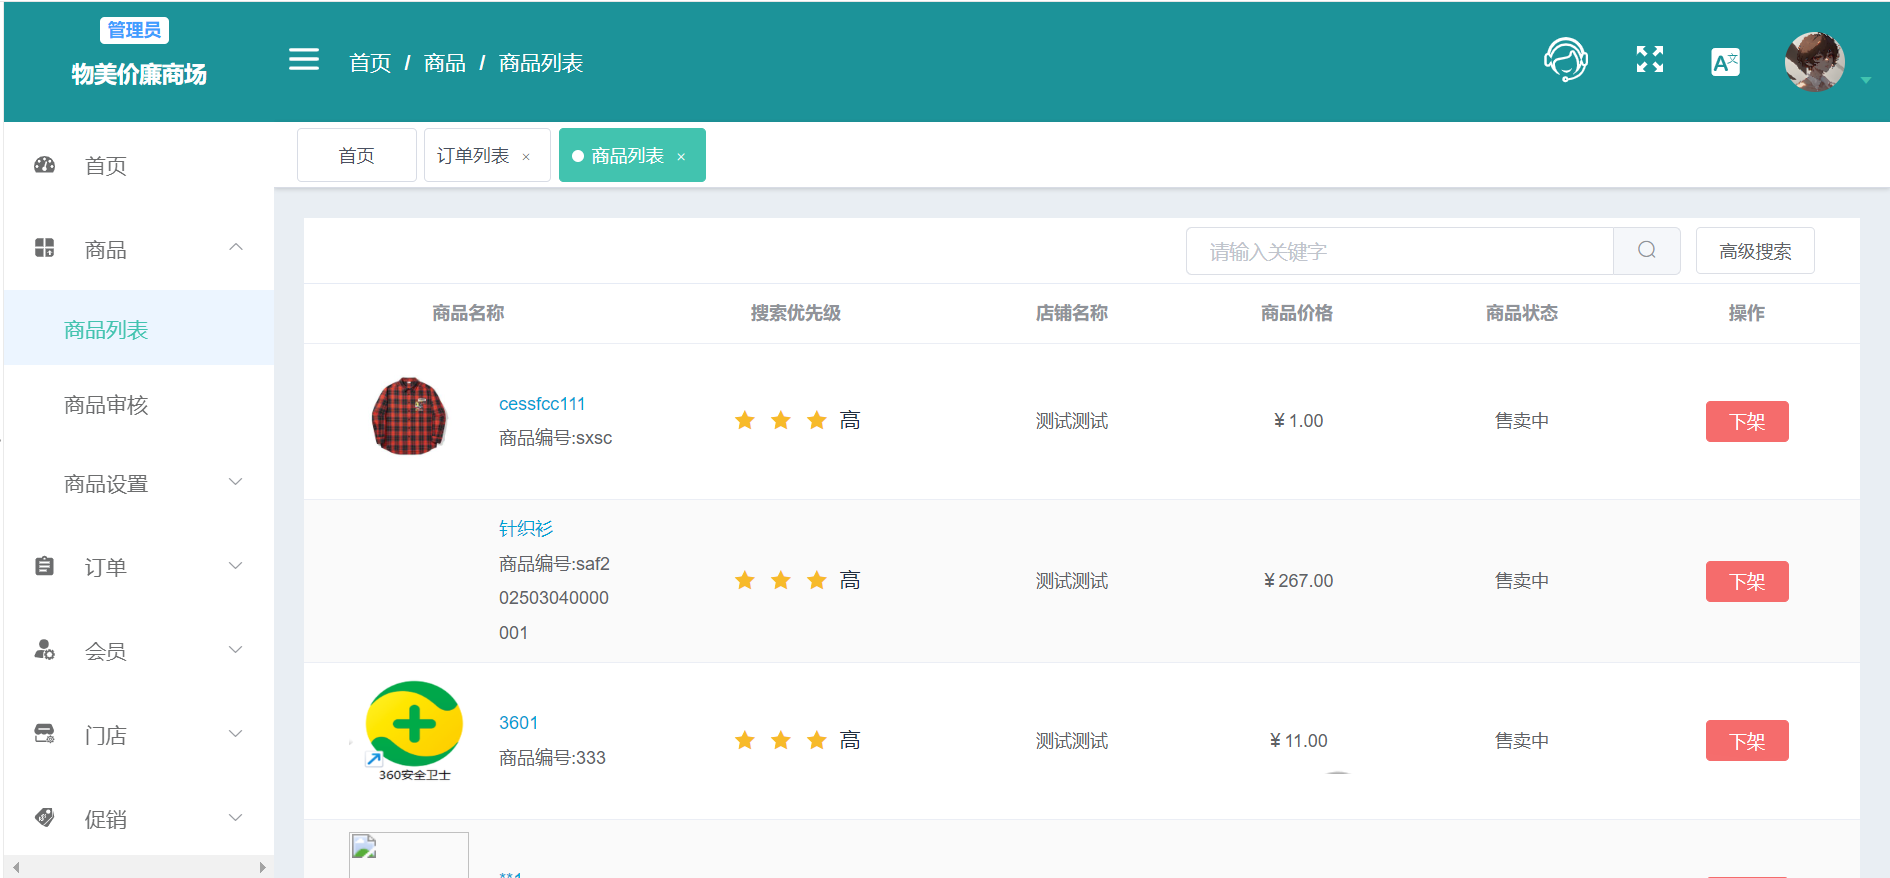This screenshot has height=878, width=1890.
Task: Open 首页 dashboard in the sidebar
Action: point(105,166)
